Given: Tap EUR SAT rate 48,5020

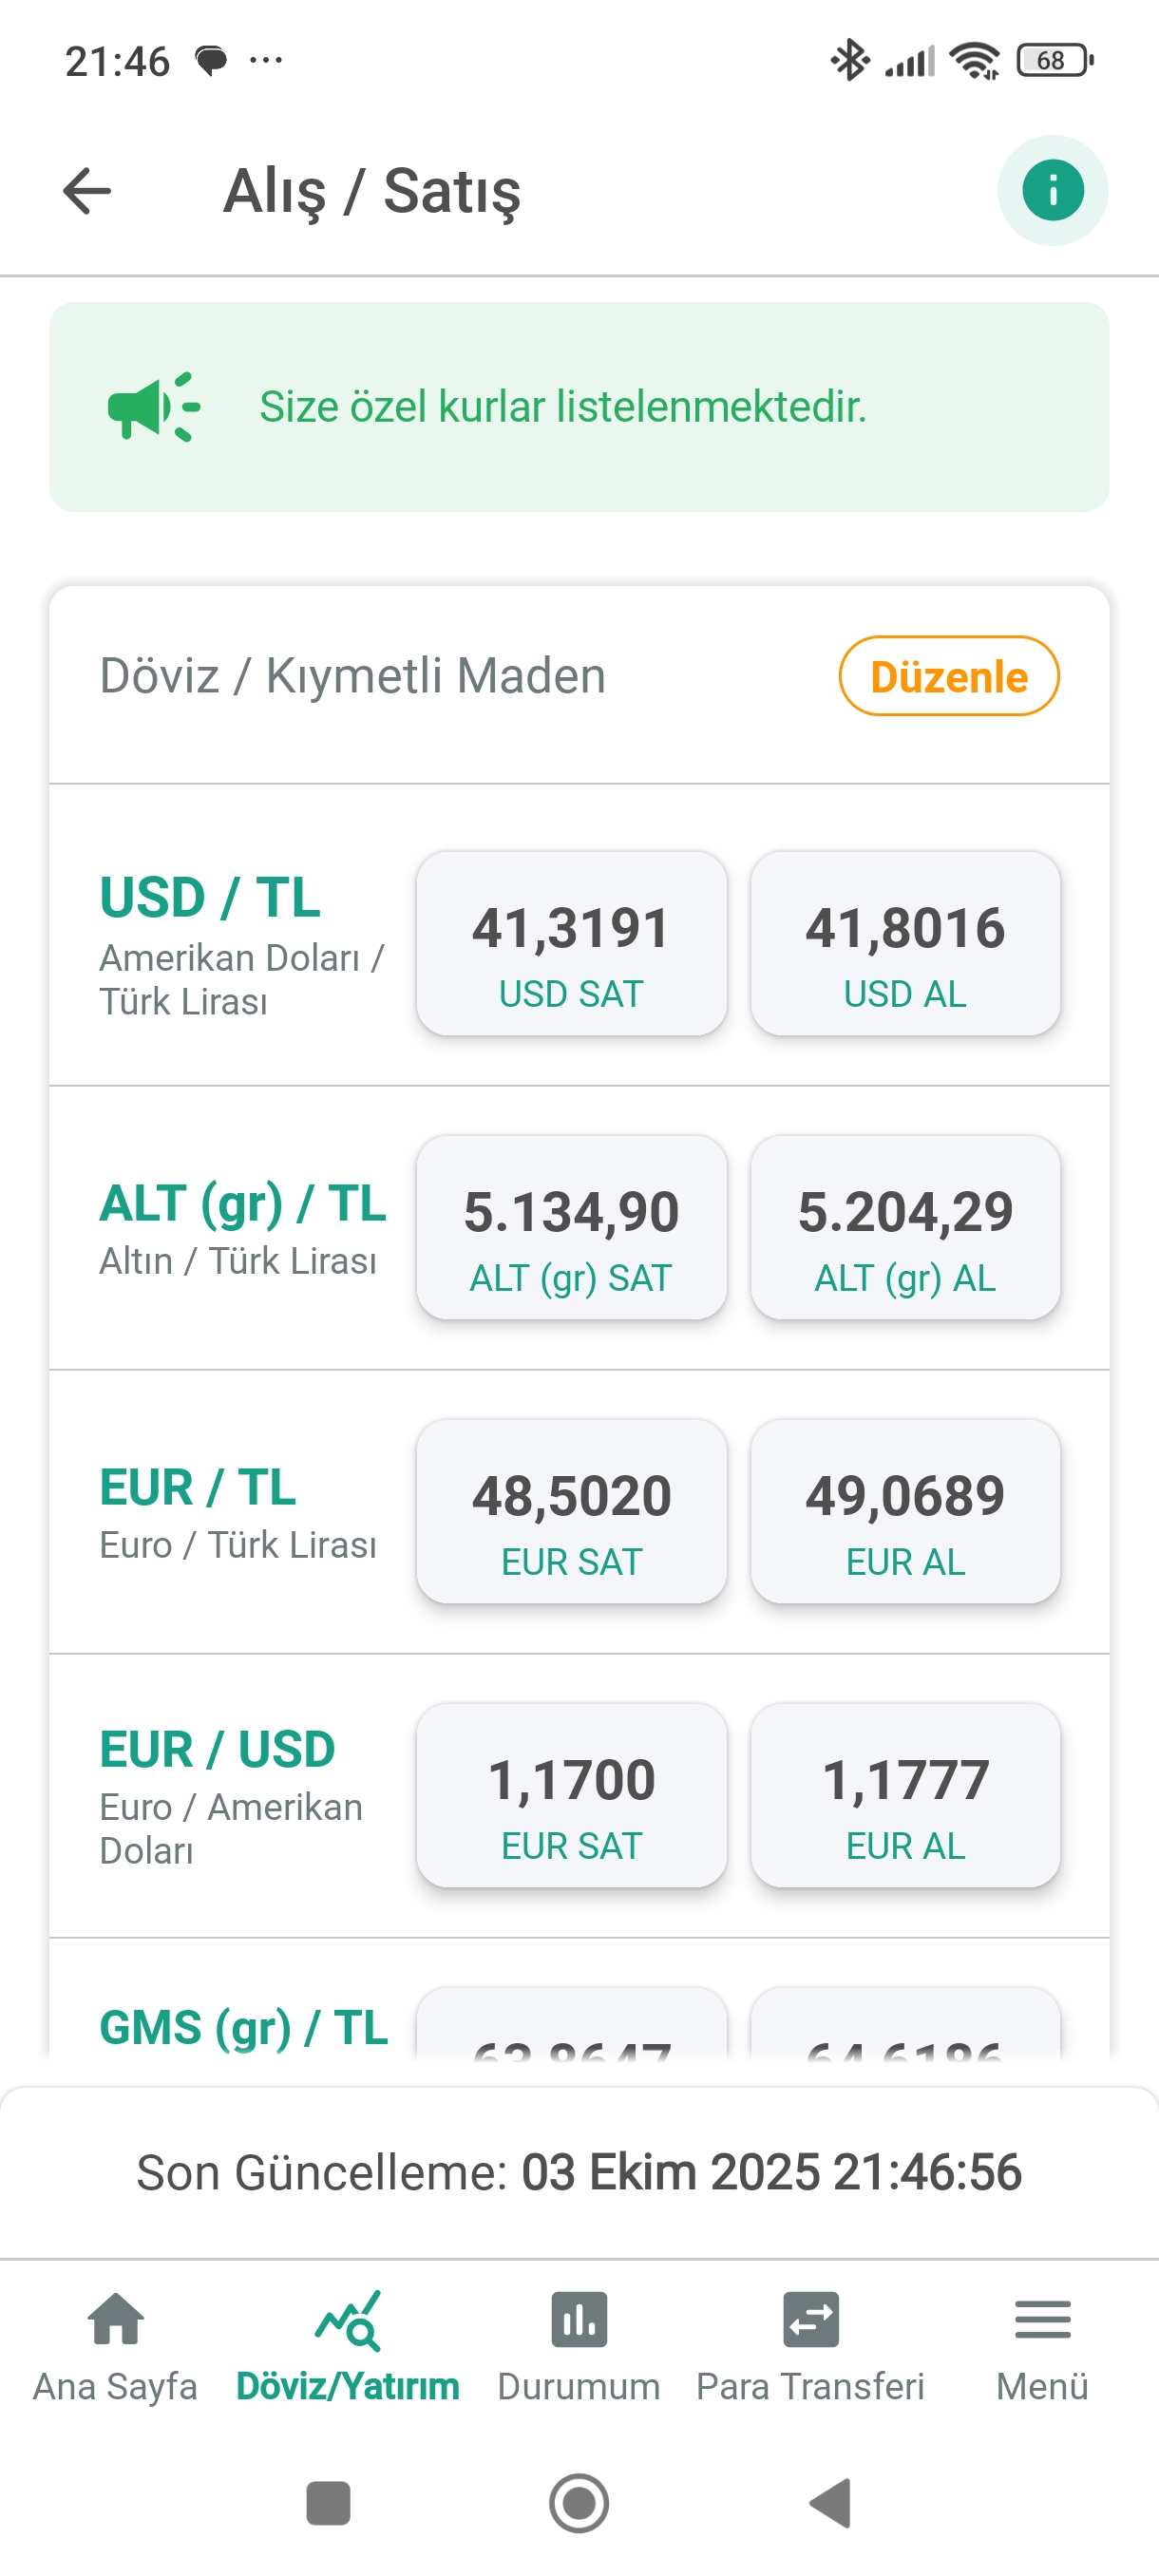Looking at the screenshot, I should tap(571, 1511).
